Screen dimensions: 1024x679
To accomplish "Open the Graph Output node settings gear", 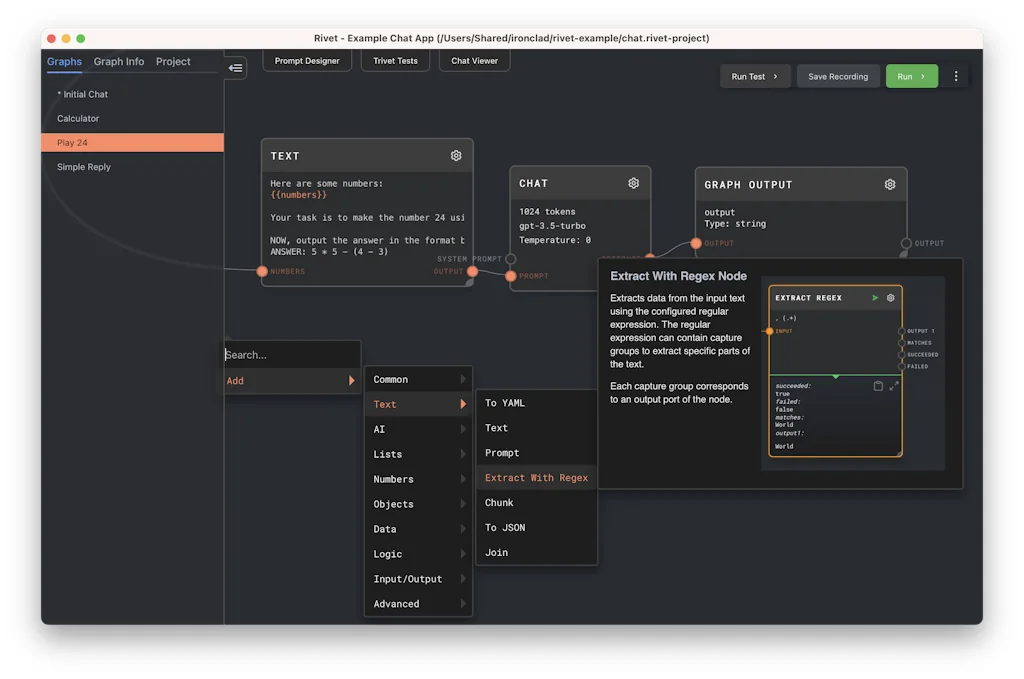I will click(x=890, y=184).
